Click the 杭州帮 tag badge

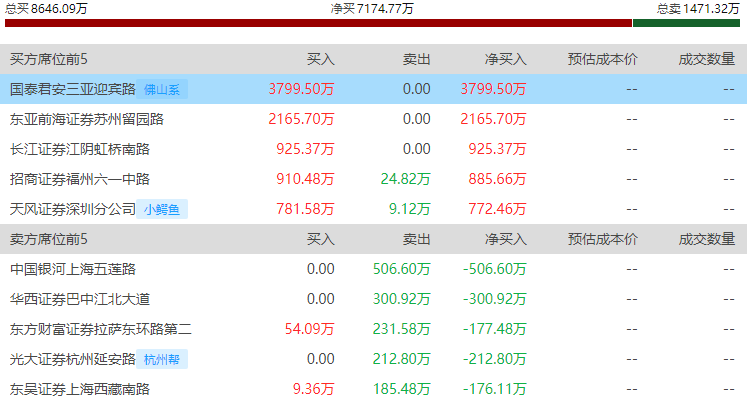pyautogui.click(x=162, y=359)
